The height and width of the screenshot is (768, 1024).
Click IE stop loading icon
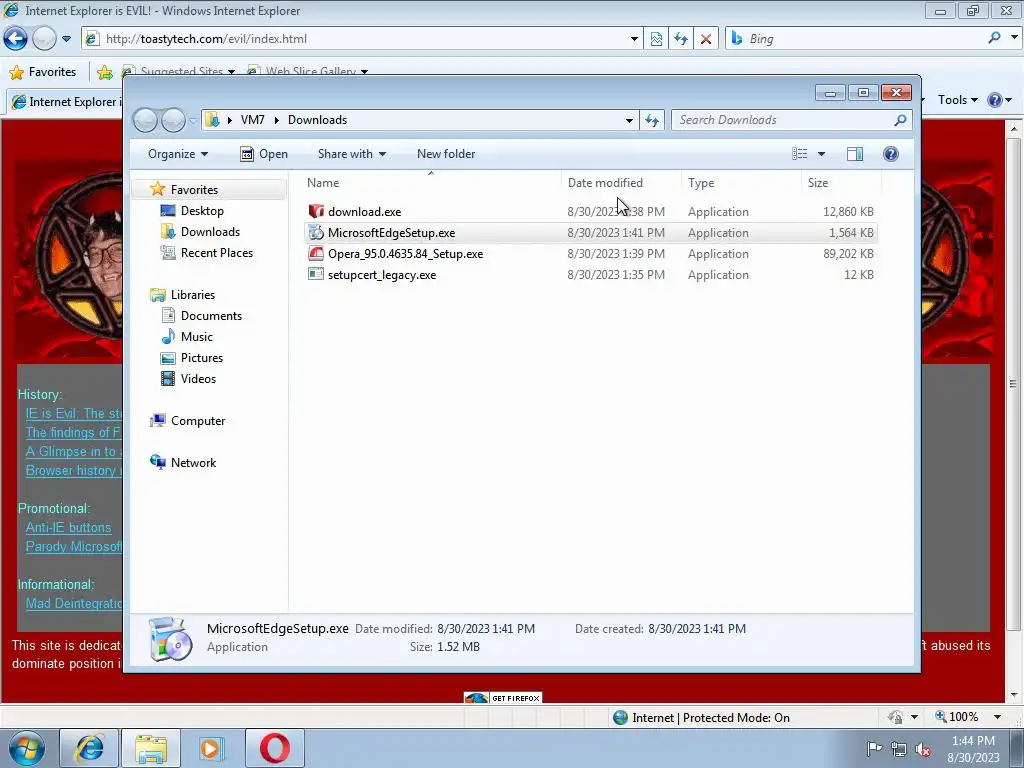tap(706, 39)
